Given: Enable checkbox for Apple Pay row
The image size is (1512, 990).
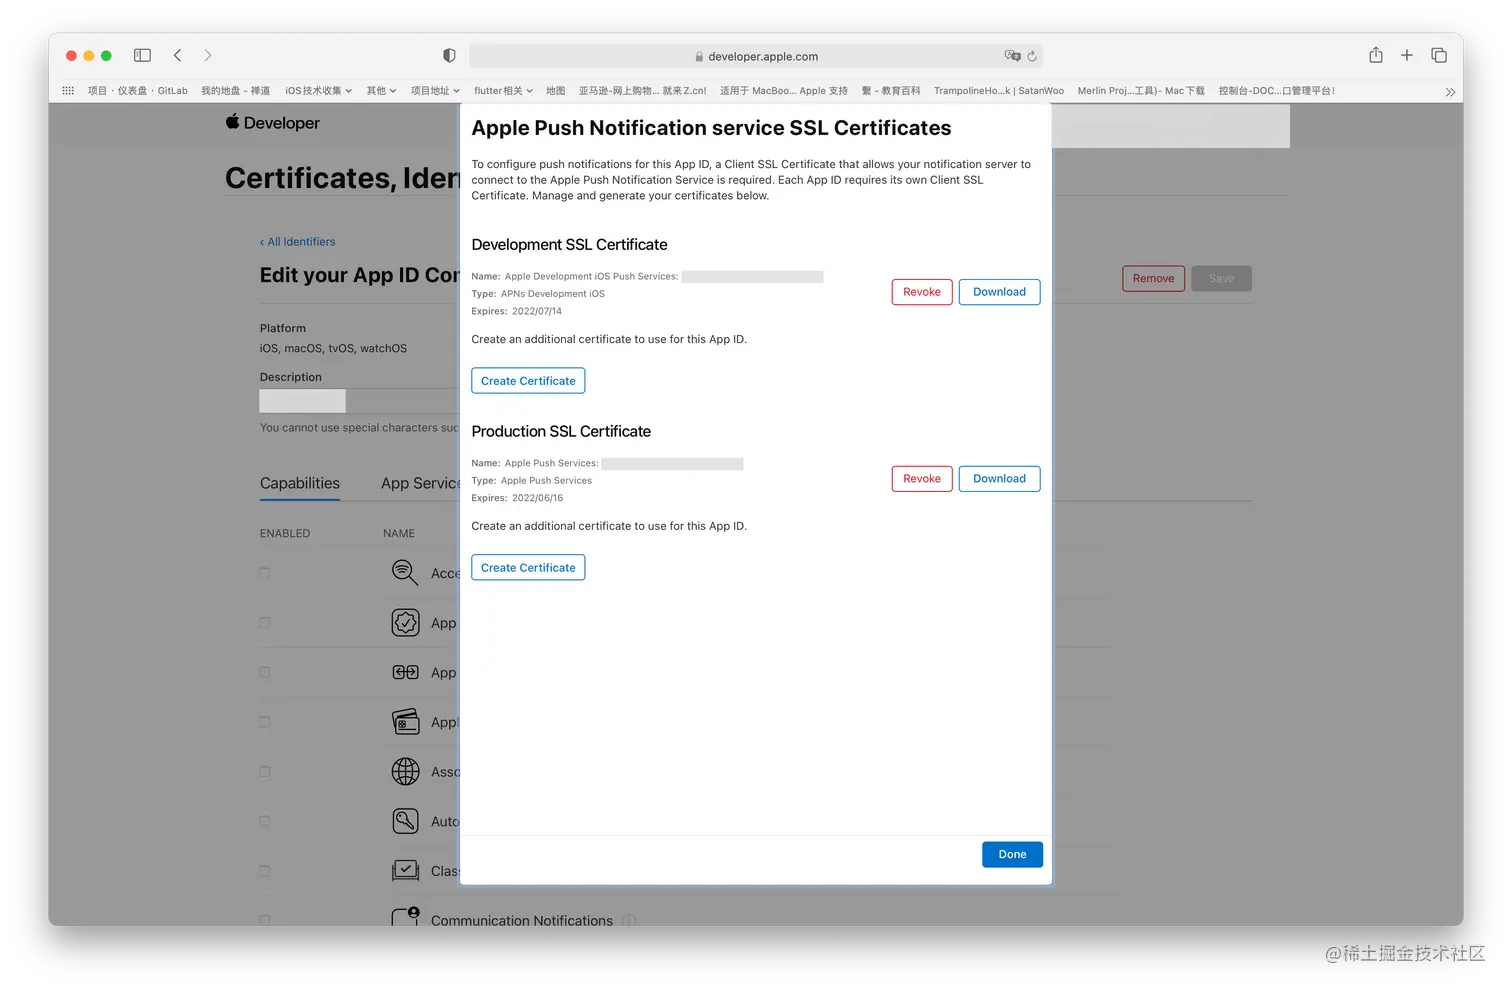Looking at the screenshot, I should pos(265,721).
